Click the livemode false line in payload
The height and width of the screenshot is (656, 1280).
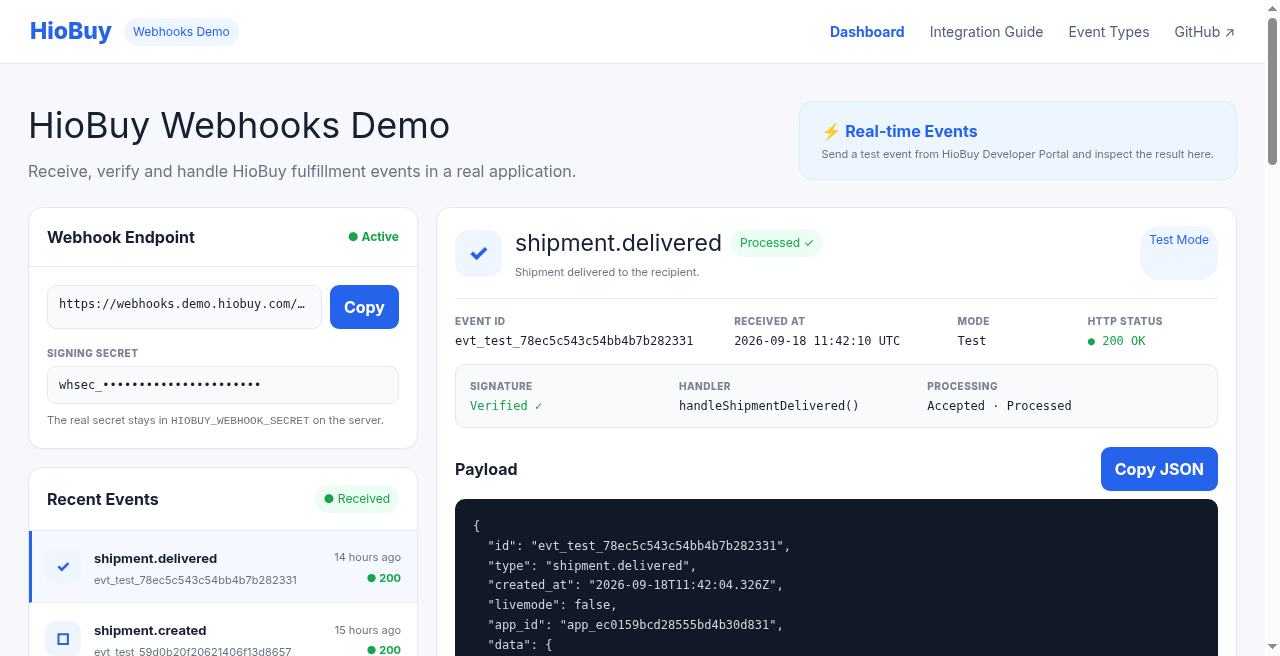point(552,605)
